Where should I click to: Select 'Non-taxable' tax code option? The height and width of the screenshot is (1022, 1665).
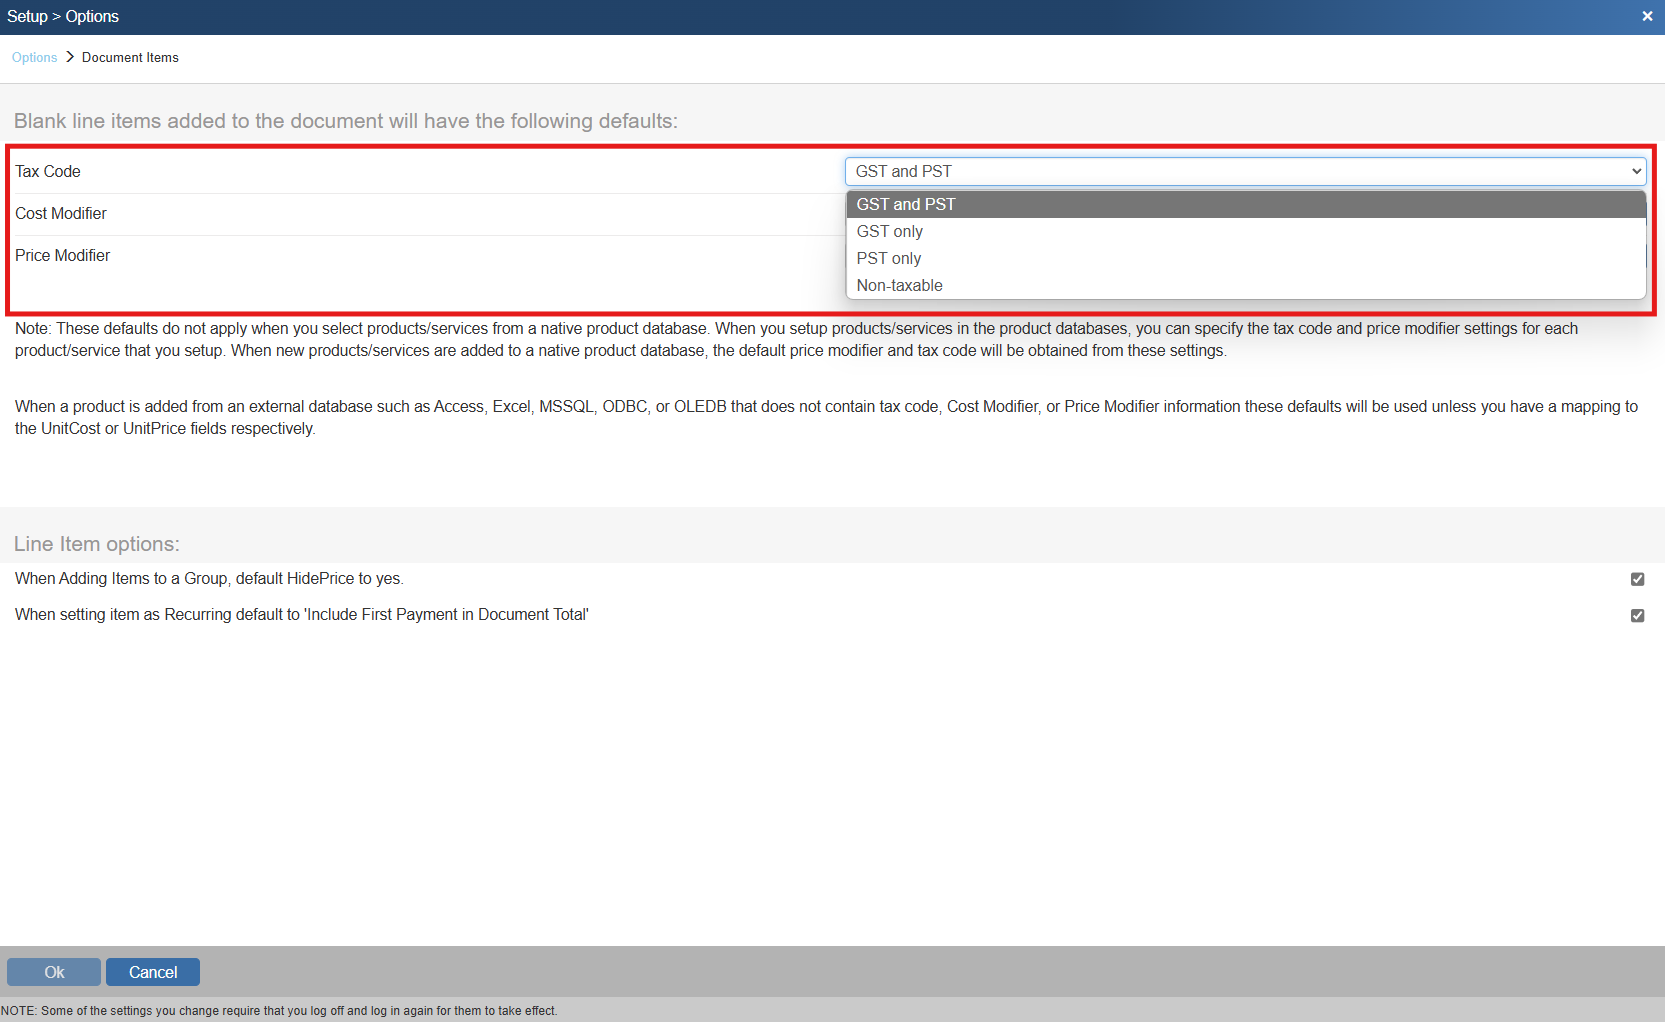900,286
